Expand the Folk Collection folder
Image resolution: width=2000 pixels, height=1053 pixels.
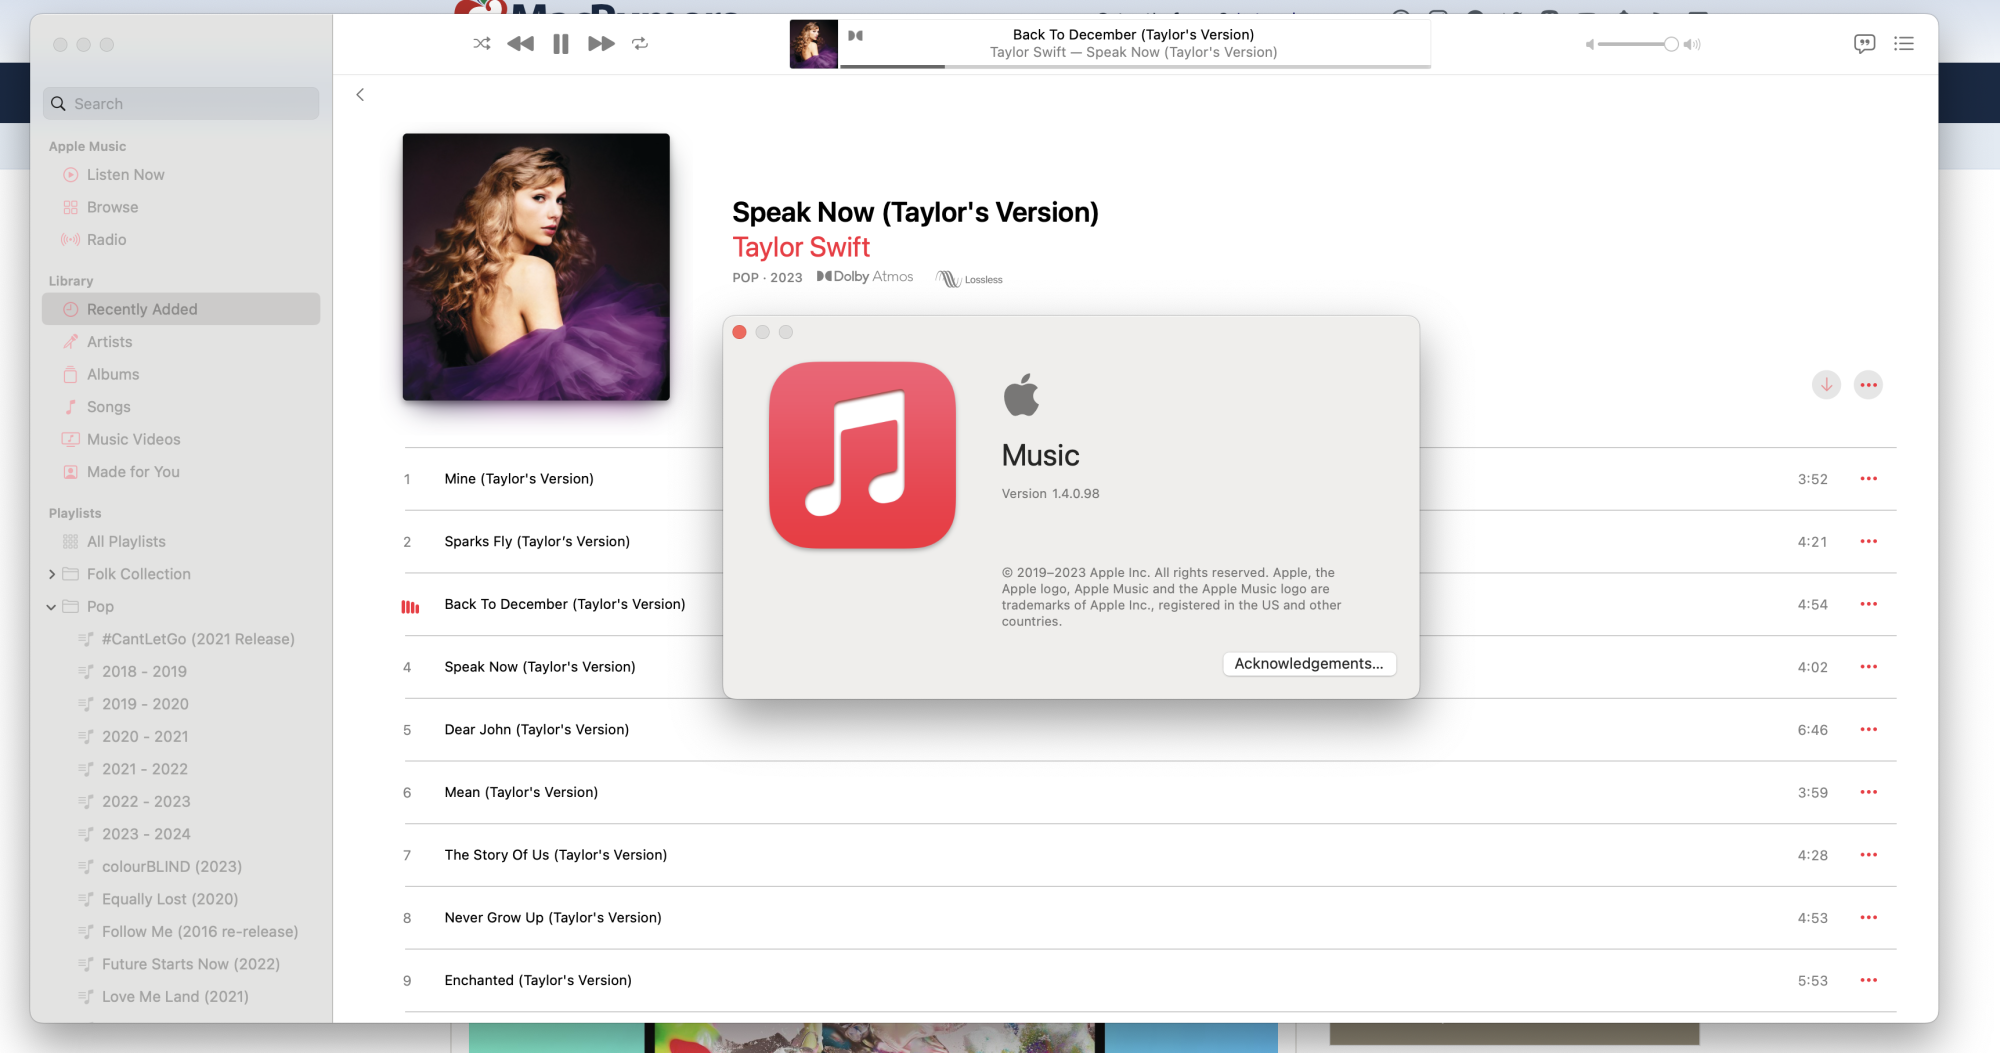[52, 574]
